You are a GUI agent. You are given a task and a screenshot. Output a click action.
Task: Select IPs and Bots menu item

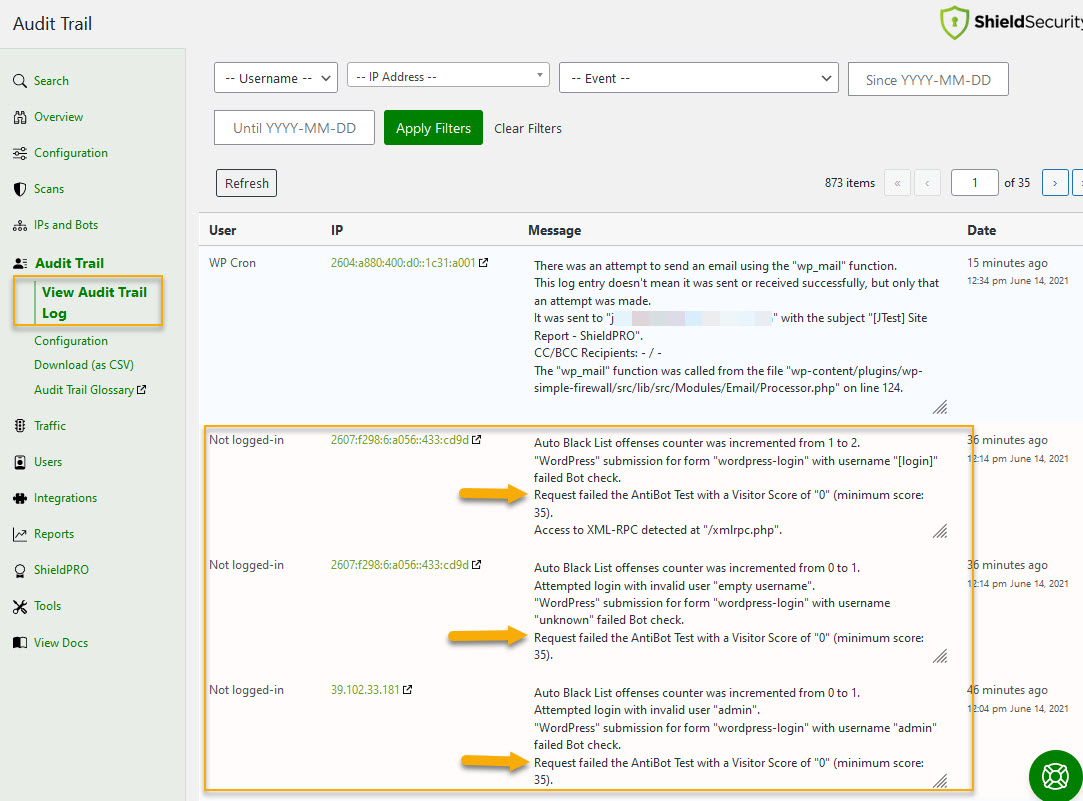(66, 225)
